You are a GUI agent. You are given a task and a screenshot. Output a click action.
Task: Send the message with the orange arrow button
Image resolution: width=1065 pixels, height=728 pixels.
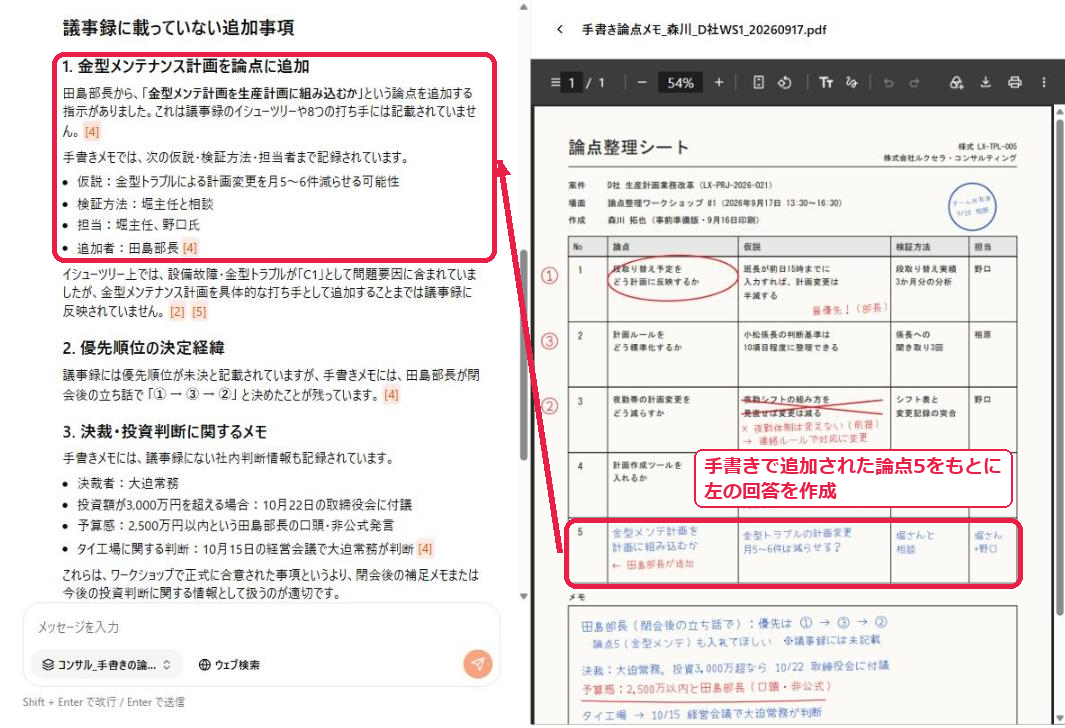coord(478,663)
